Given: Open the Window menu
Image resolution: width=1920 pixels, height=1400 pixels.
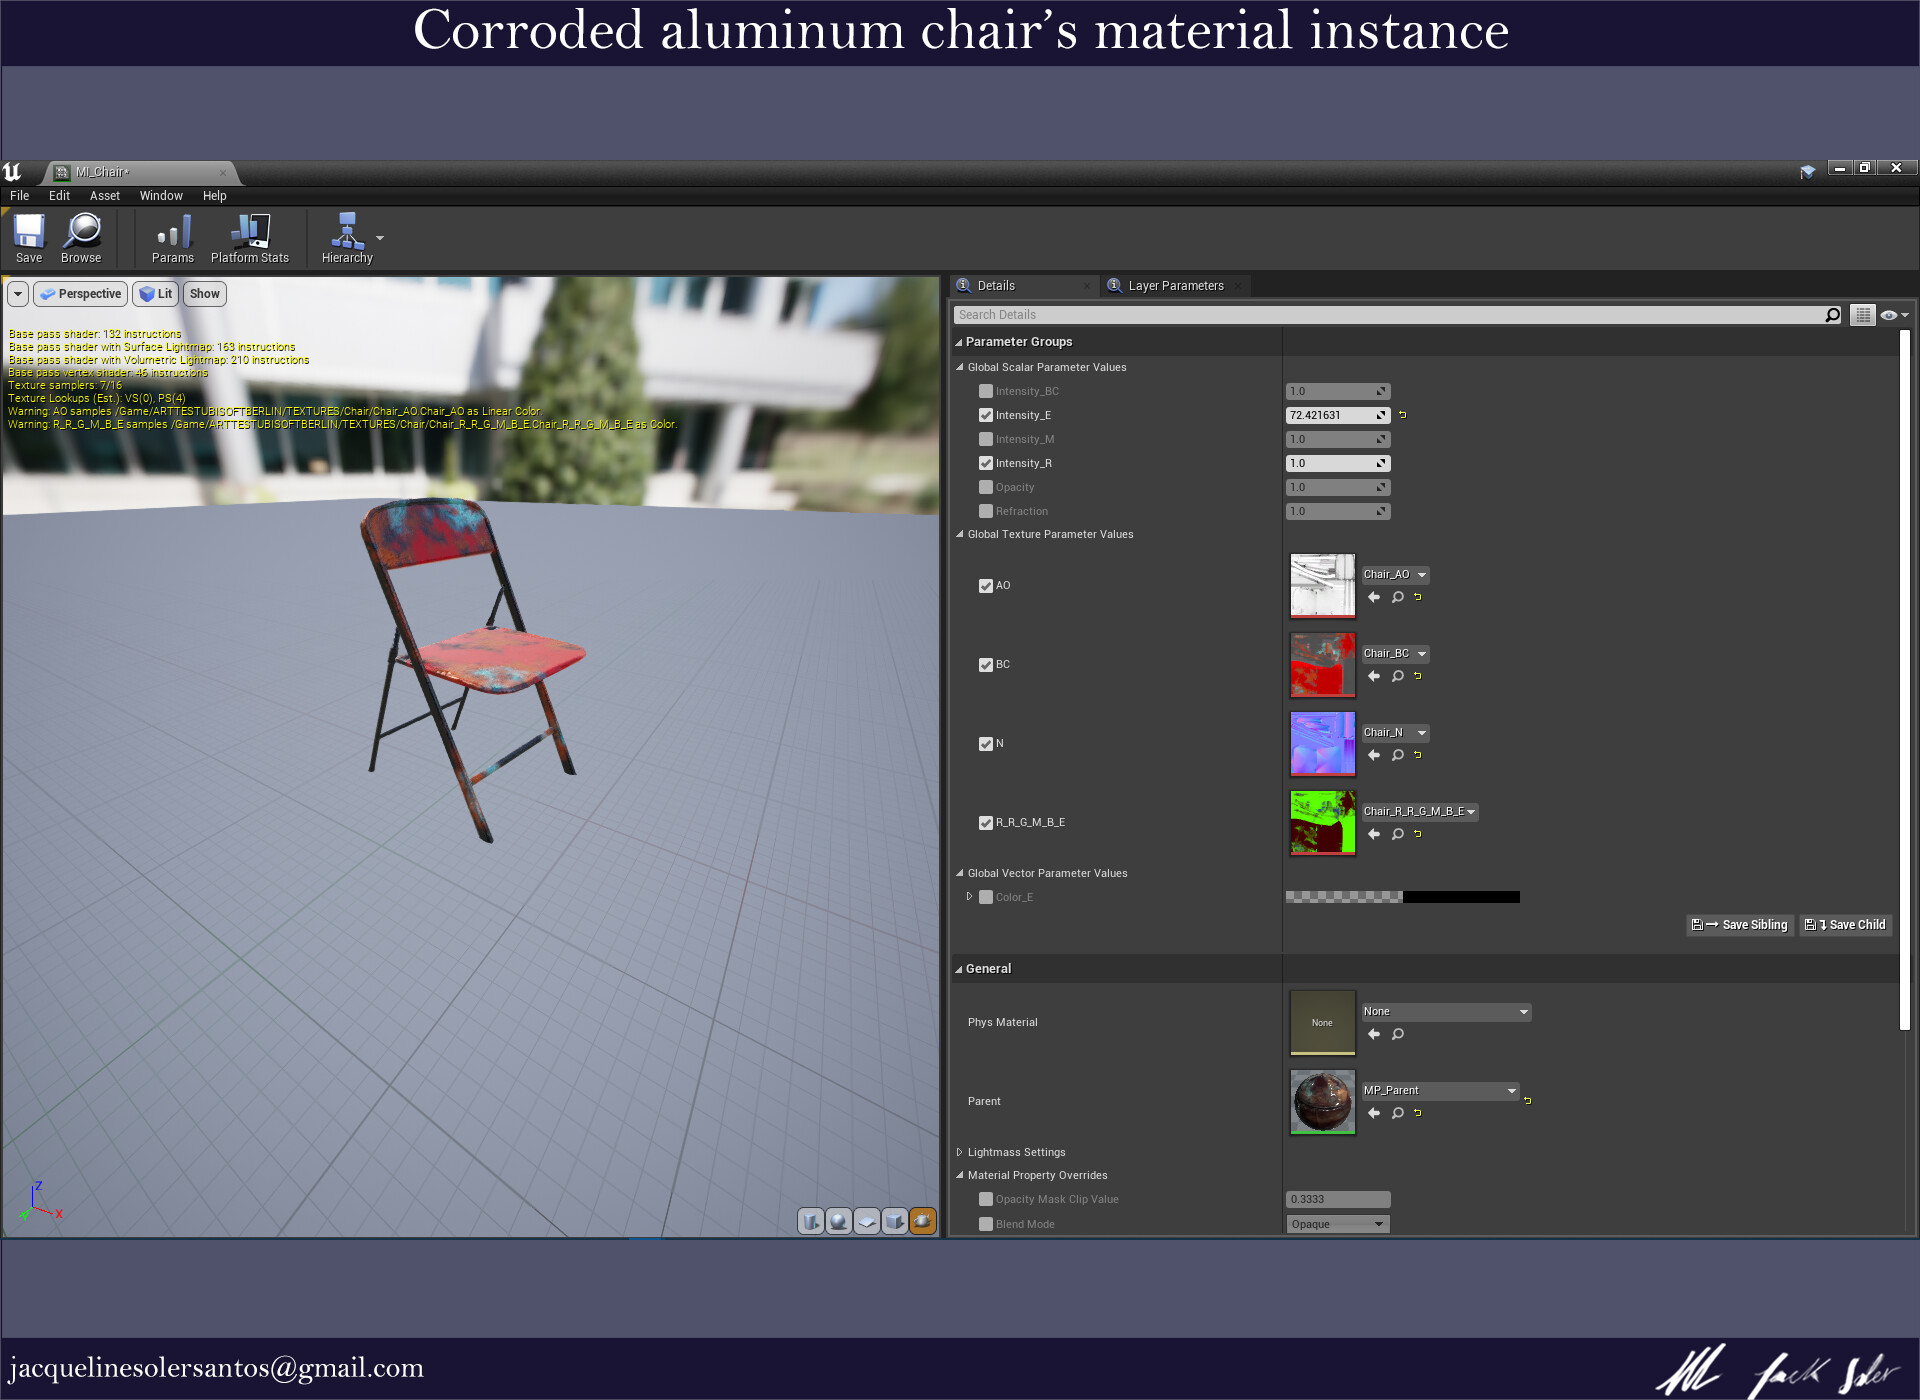Looking at the screenshot, I should click(160, 195).
